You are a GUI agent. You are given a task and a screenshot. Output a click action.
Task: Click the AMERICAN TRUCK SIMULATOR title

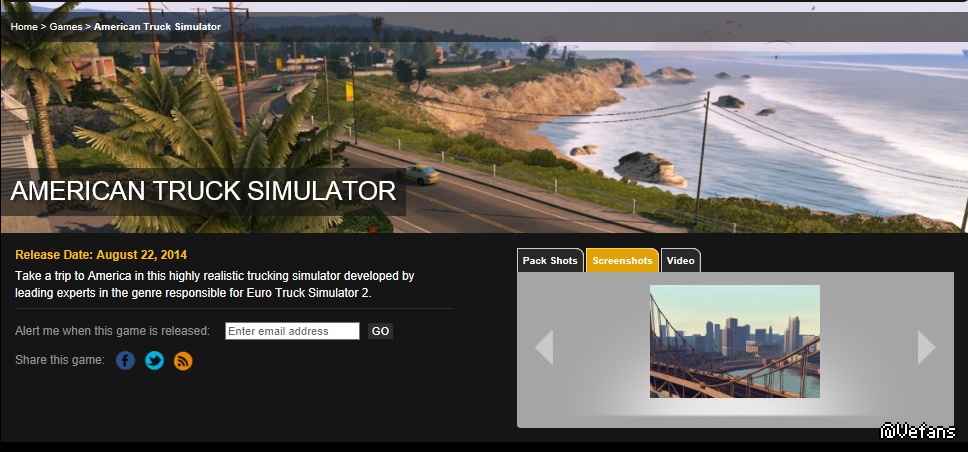(203, 191)
